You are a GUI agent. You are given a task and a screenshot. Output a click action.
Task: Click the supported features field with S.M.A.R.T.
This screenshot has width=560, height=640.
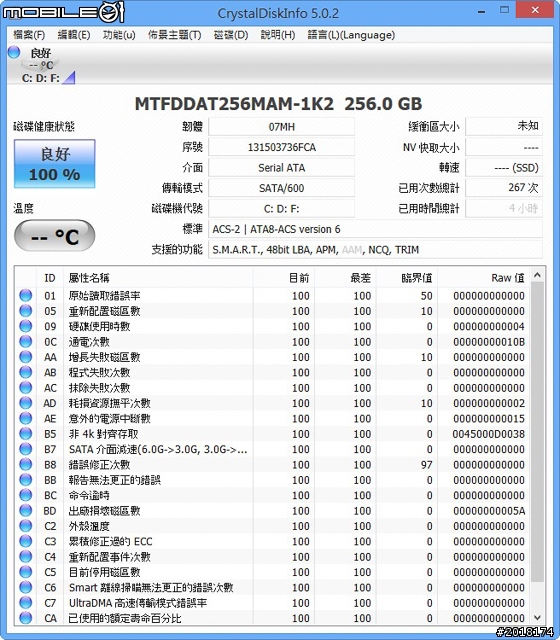[376, 249]
